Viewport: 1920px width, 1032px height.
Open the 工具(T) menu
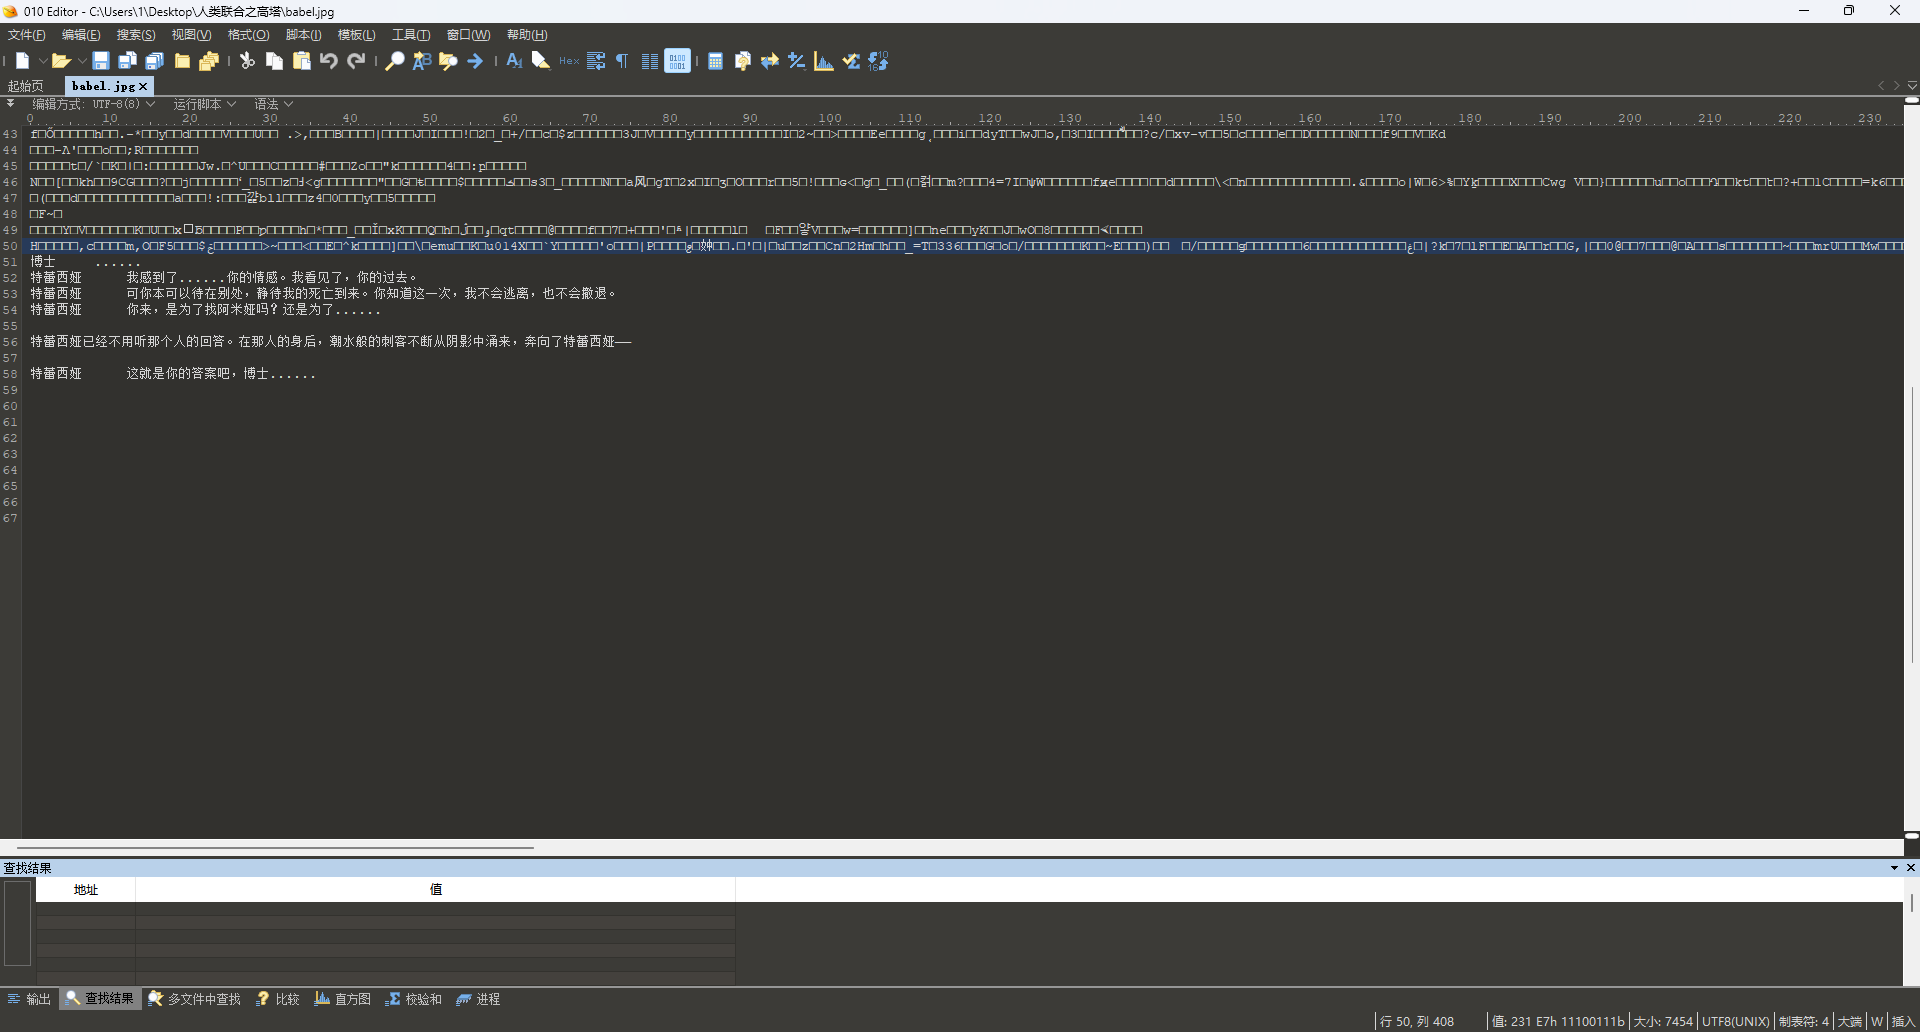click(x=411, y=35)
